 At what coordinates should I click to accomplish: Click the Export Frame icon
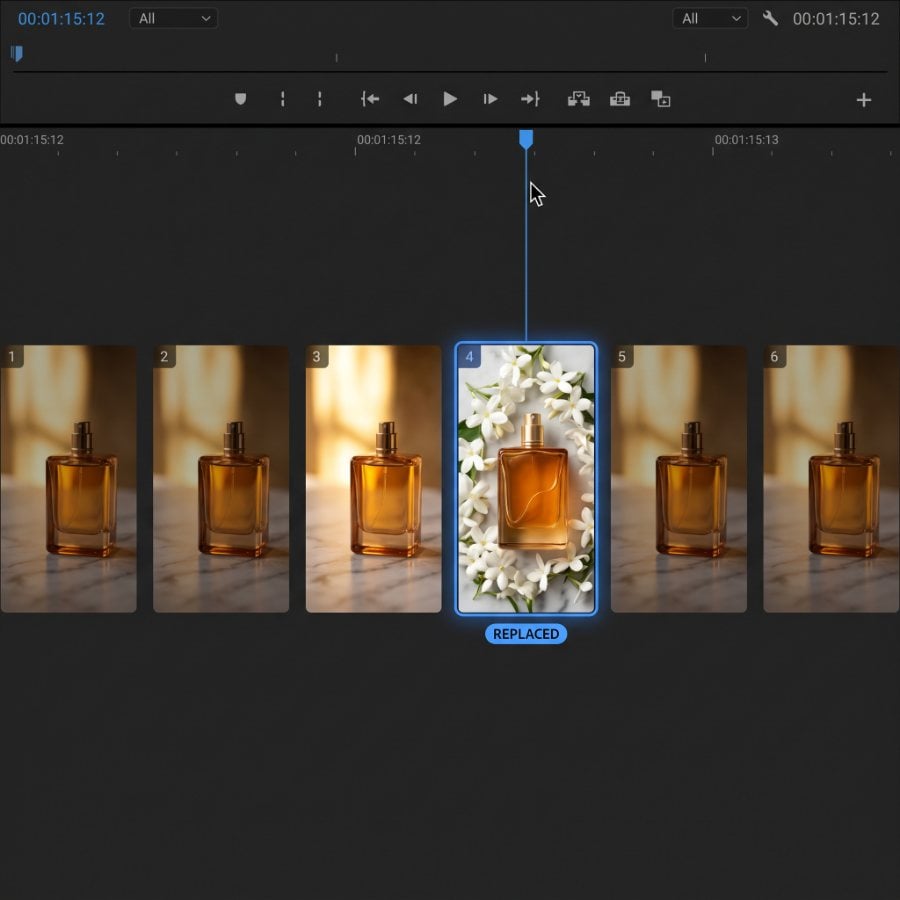[660, 99]
